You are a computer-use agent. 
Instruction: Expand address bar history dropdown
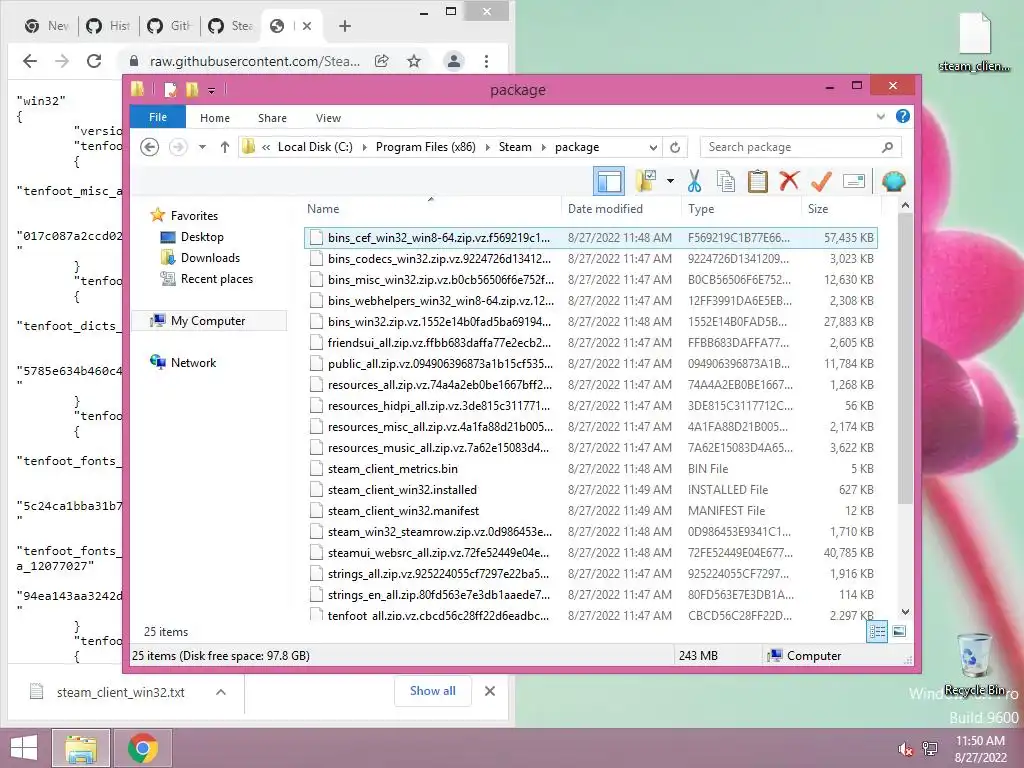(x=653, y=147)
